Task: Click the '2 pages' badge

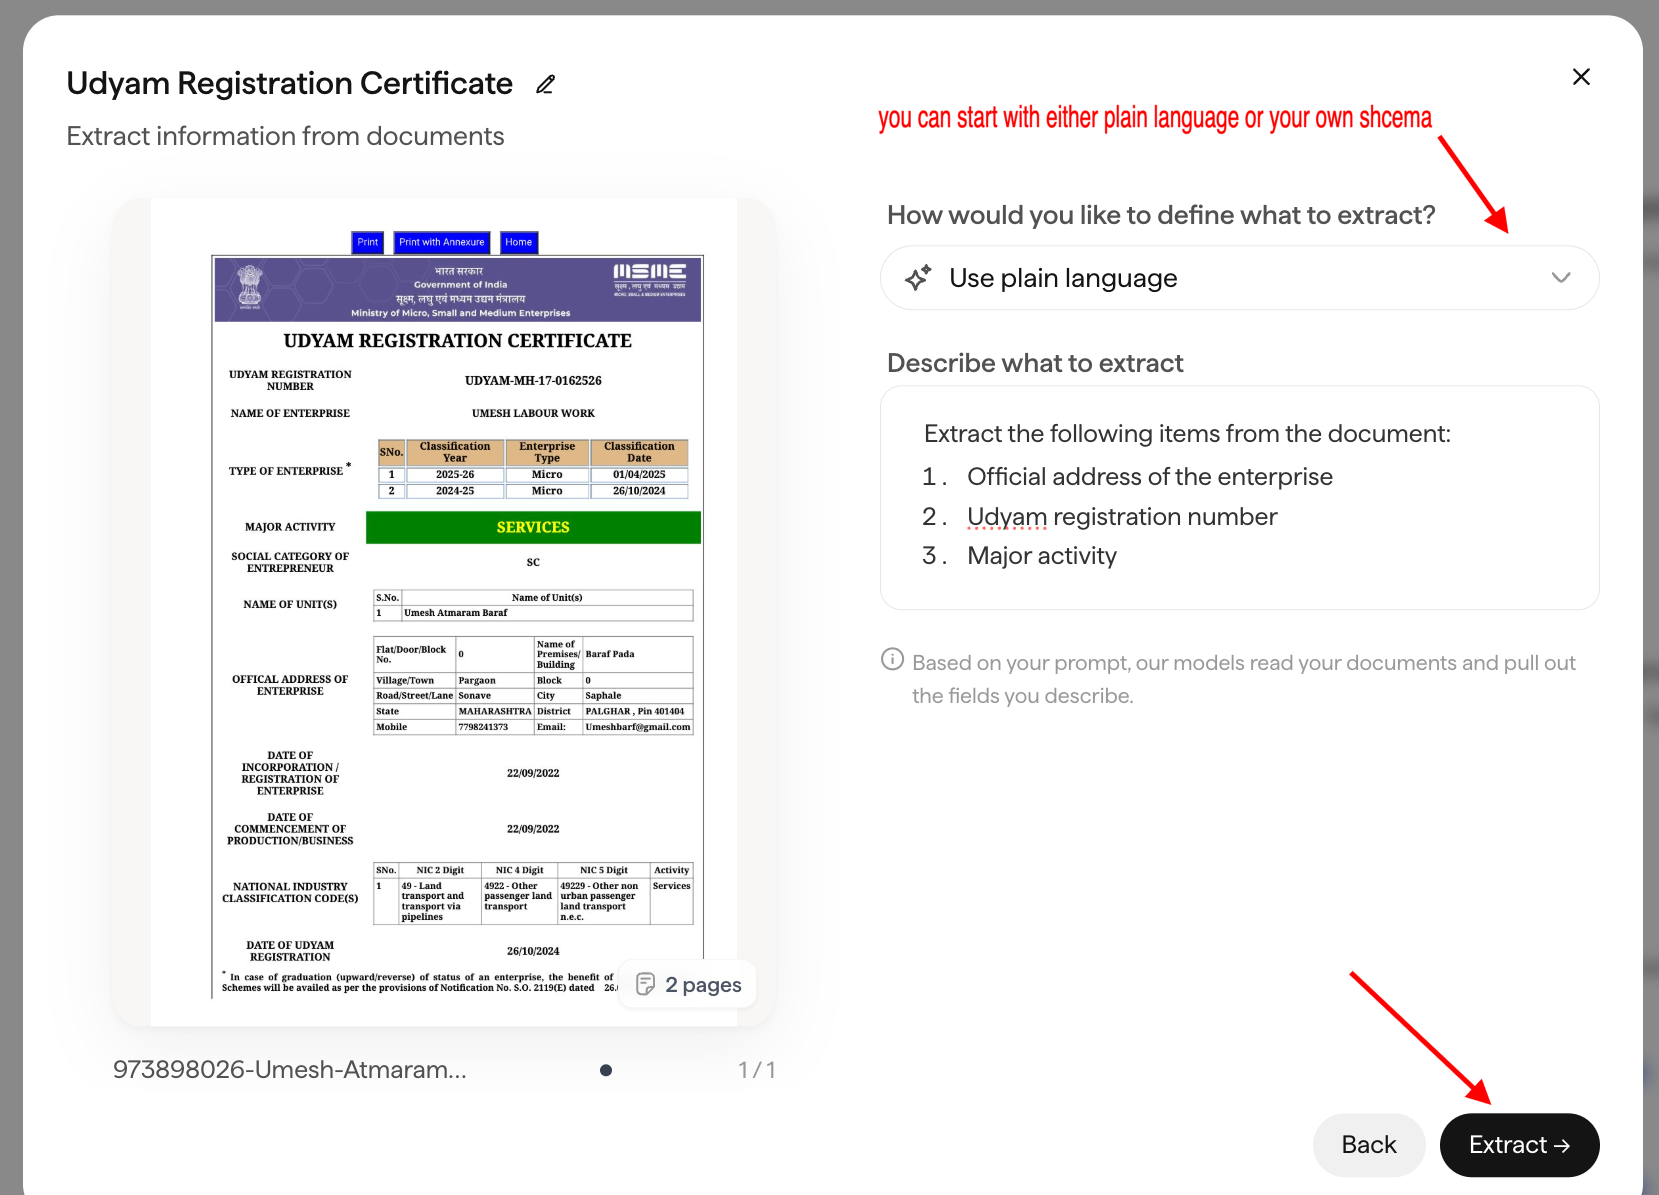Action: pos(688,985)
